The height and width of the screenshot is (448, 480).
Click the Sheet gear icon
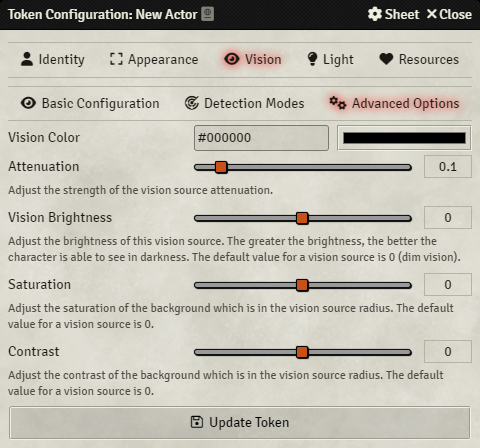(x=375, y=14)
